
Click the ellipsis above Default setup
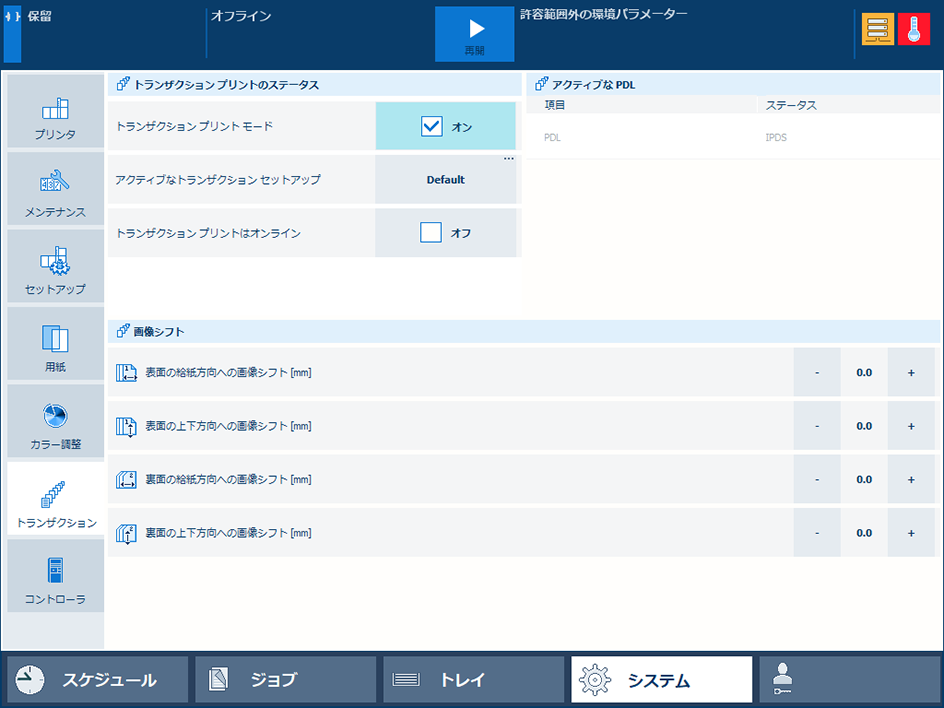(x=509, y=159)
